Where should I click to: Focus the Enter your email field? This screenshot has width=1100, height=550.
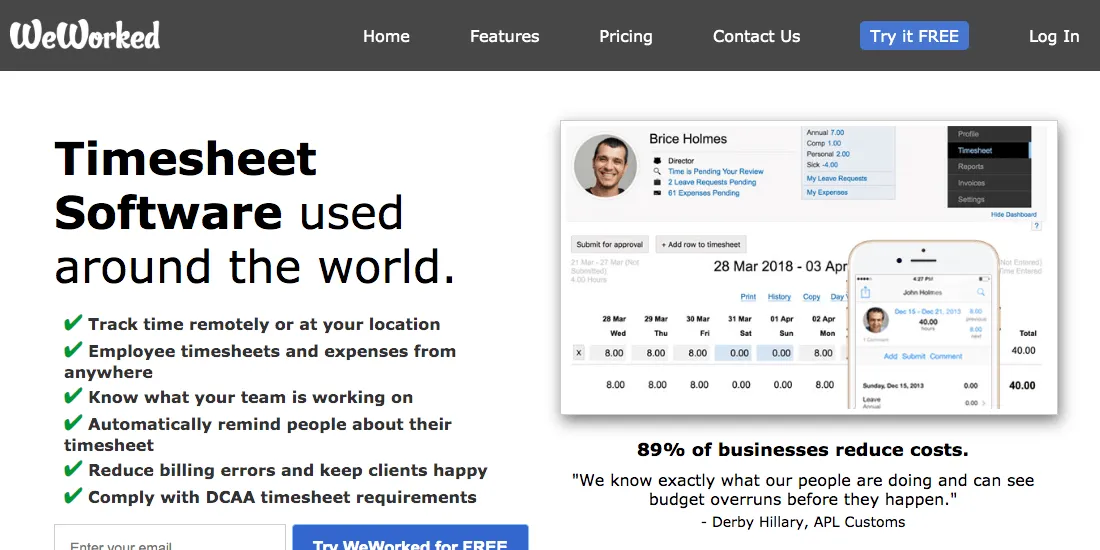tap(170, 537)
